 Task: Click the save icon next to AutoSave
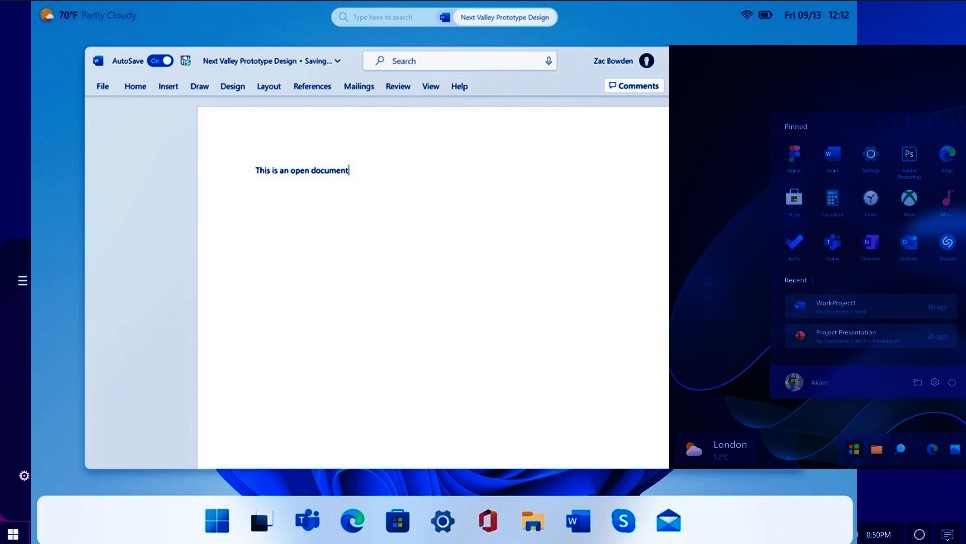coord(185,61)
